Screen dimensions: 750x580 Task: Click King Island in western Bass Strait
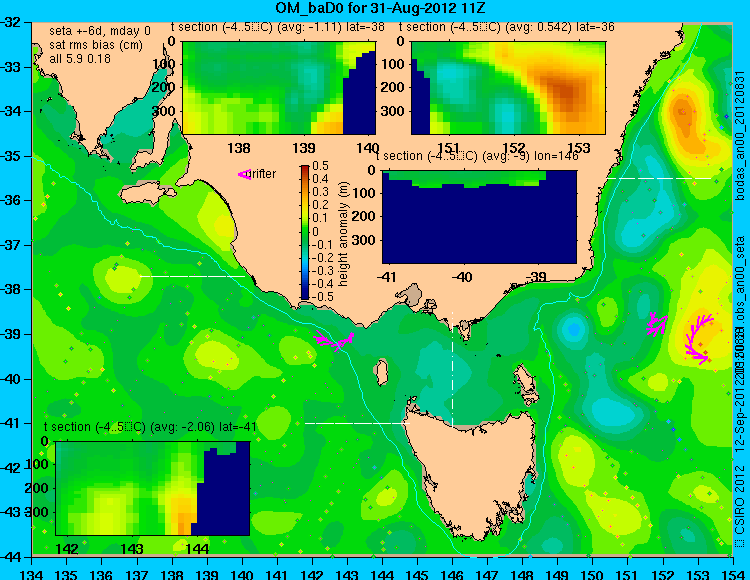coord(381,372)
